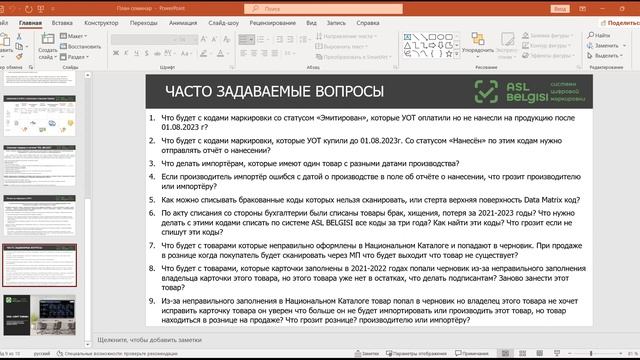This screenshot has height=360, width=640.
Task: Switch to normal view icon in status bar
Action: (505, 353)
